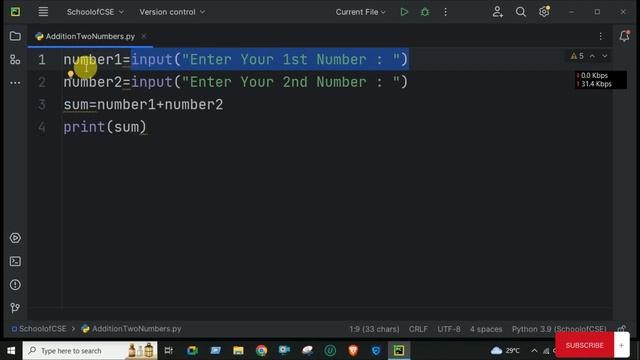Image resolution: width=640 pixels, height=360 pixels.
Task: Expand the Version control dropdown
Action: tap(172, 12)
